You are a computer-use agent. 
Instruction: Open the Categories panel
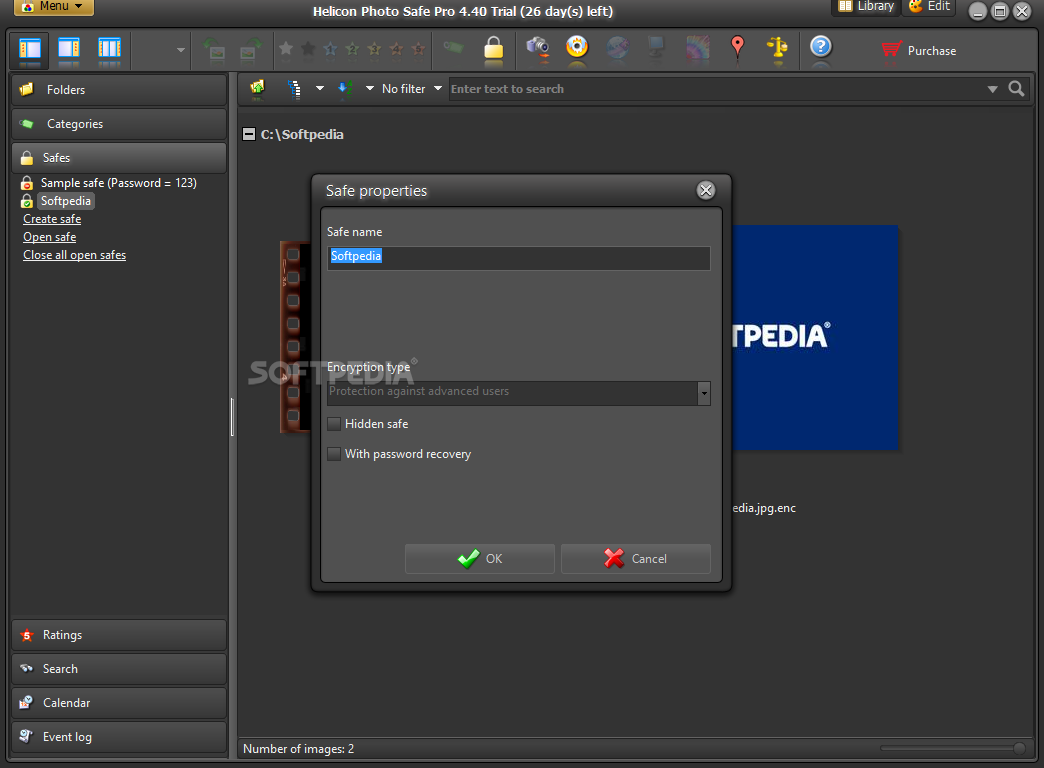[x=119, y=124]
